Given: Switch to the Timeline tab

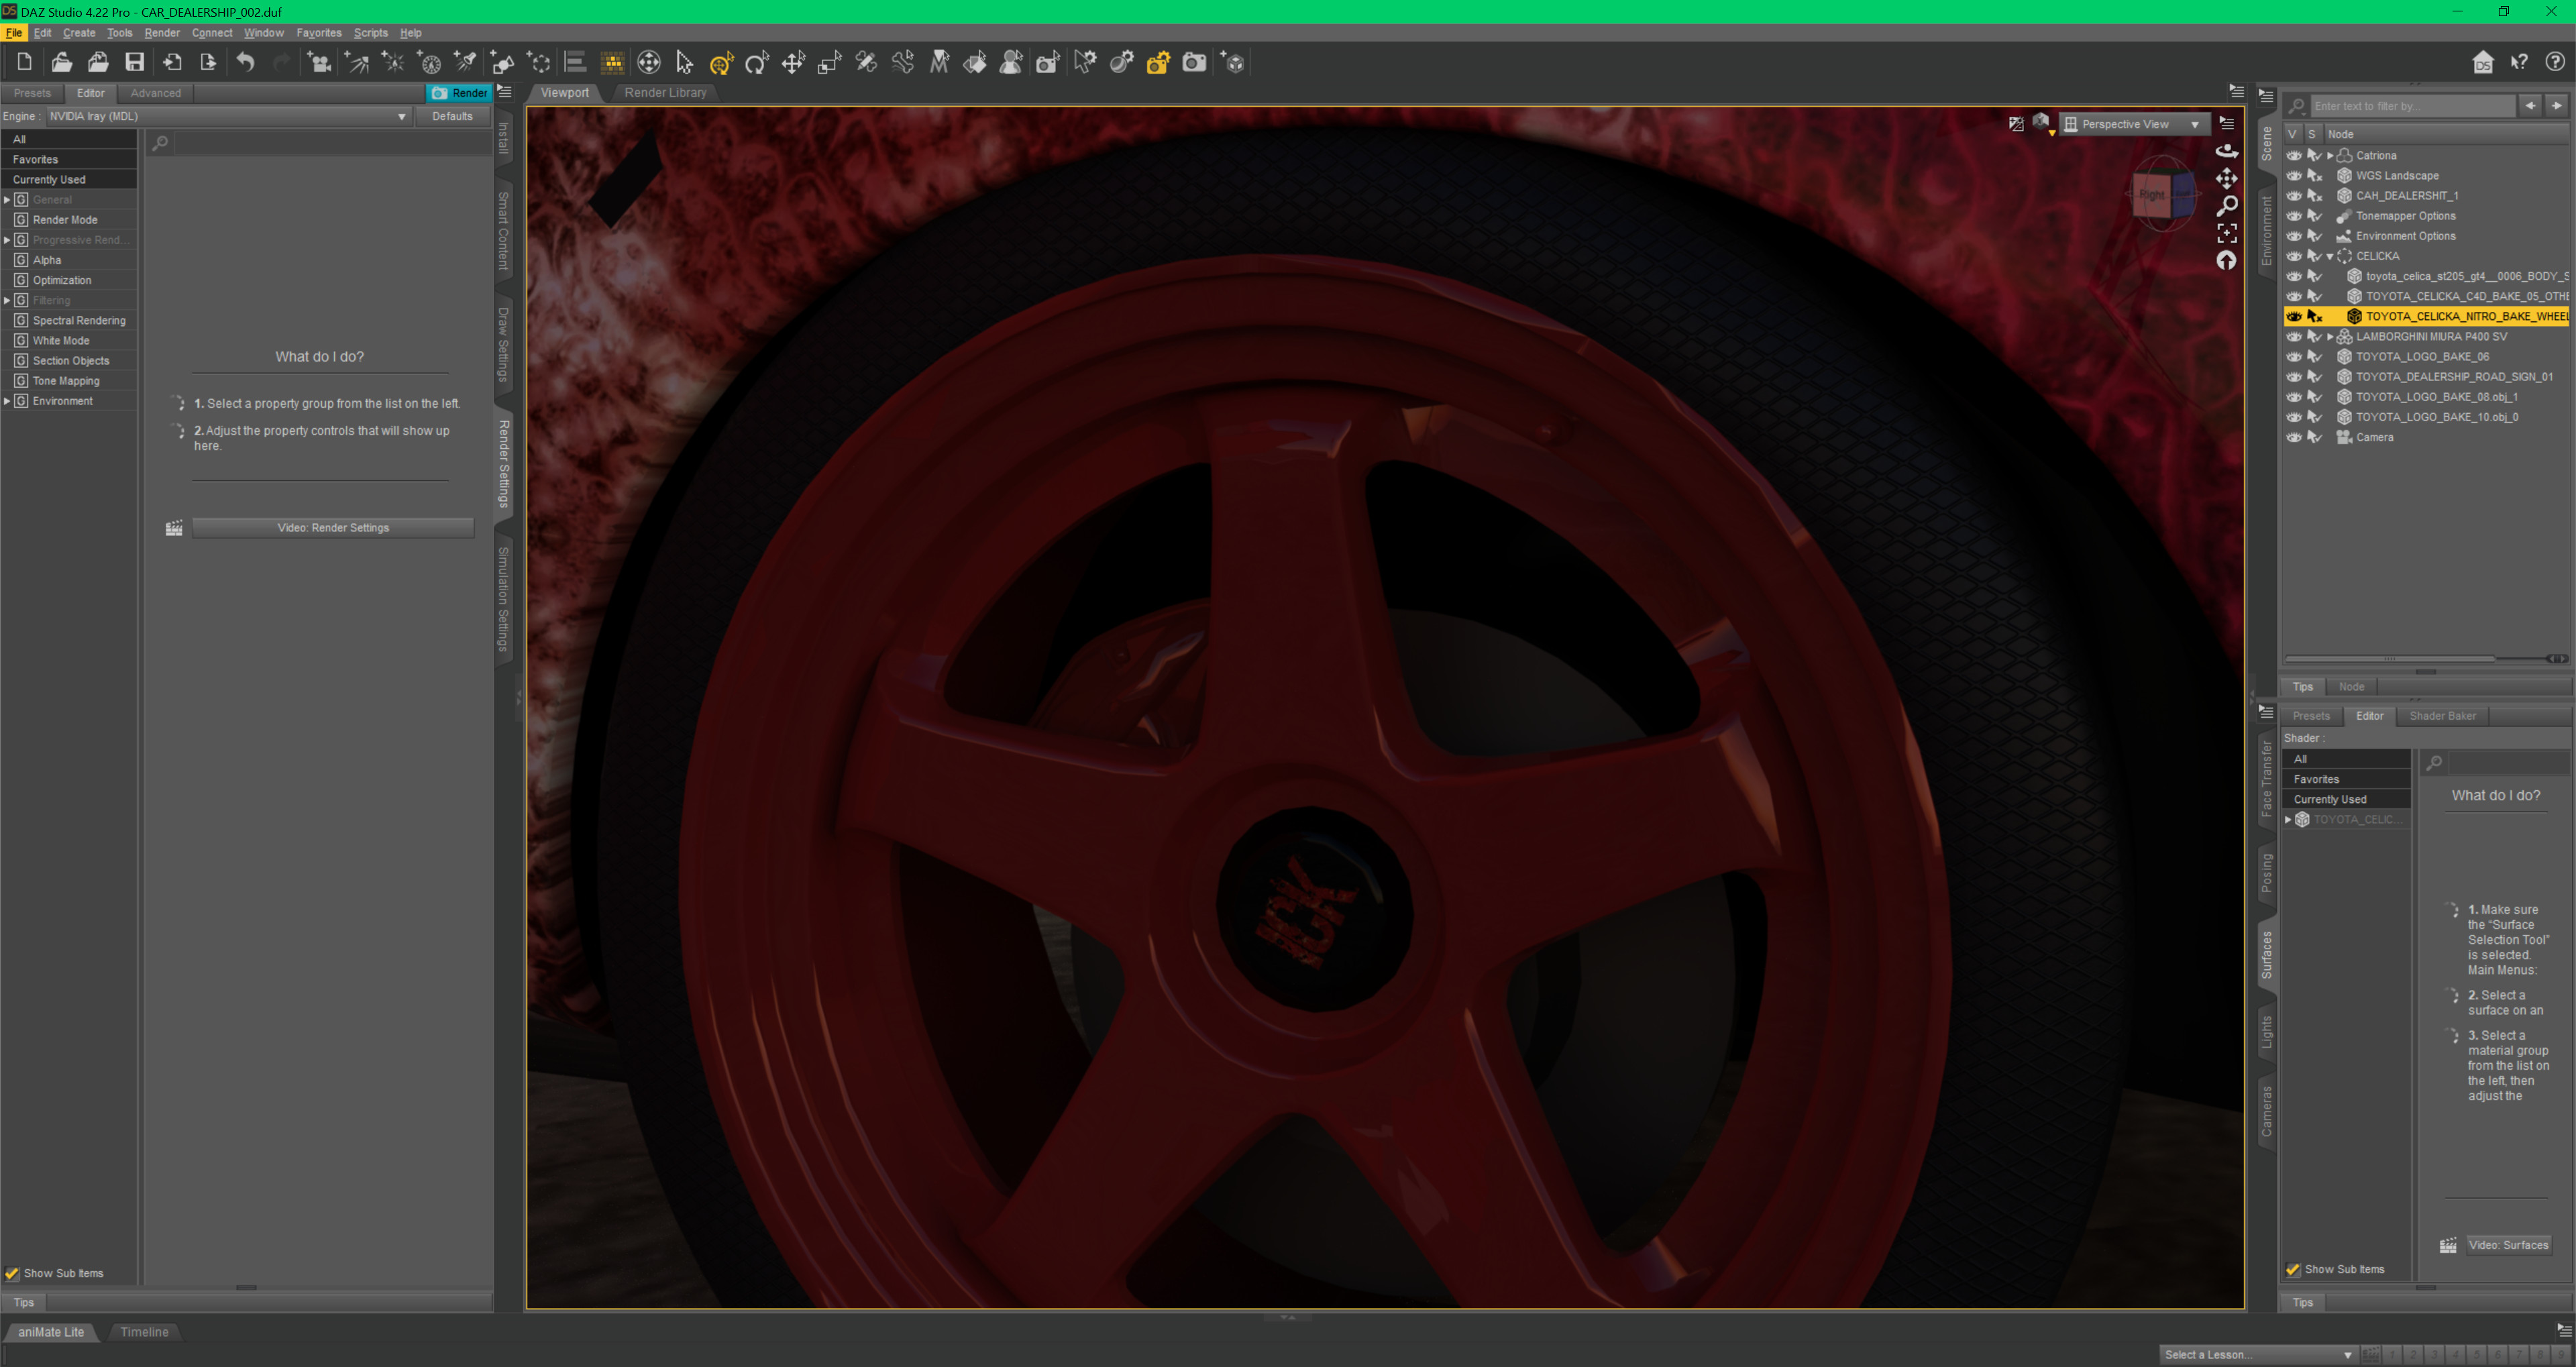Looking at the screenshot, I should 144,1331.
